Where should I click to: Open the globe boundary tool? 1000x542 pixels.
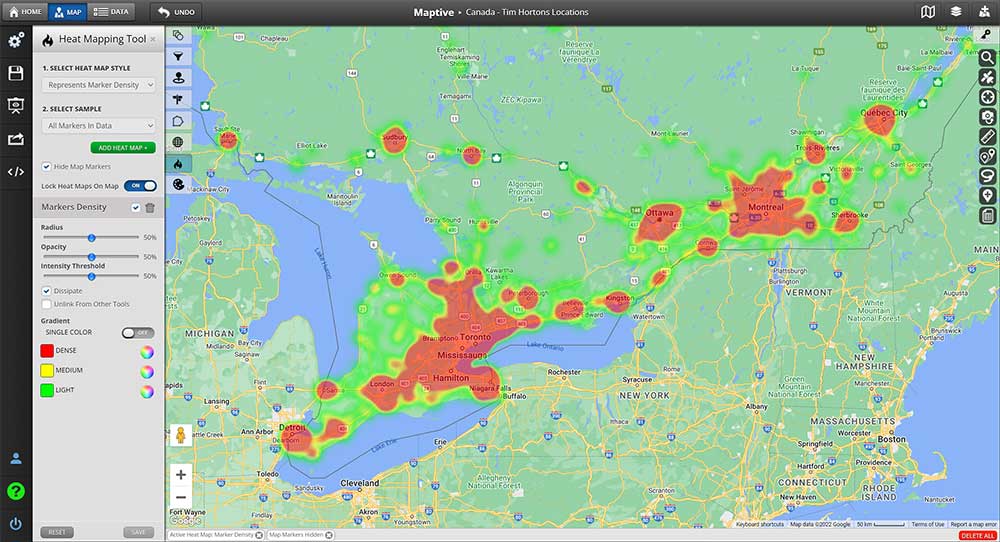click(x=179, y=142)
